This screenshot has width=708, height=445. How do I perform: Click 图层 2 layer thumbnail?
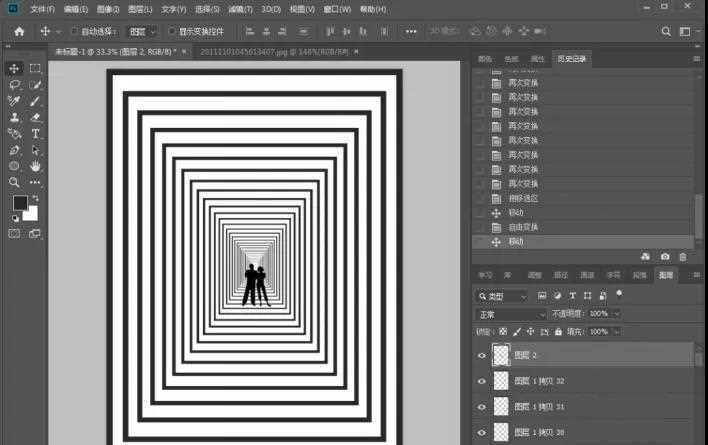coord(501,355)
